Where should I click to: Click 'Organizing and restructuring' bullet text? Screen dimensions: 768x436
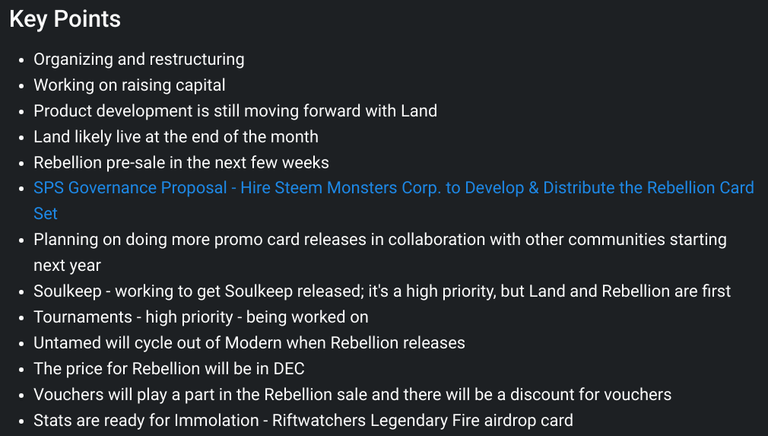139,59
